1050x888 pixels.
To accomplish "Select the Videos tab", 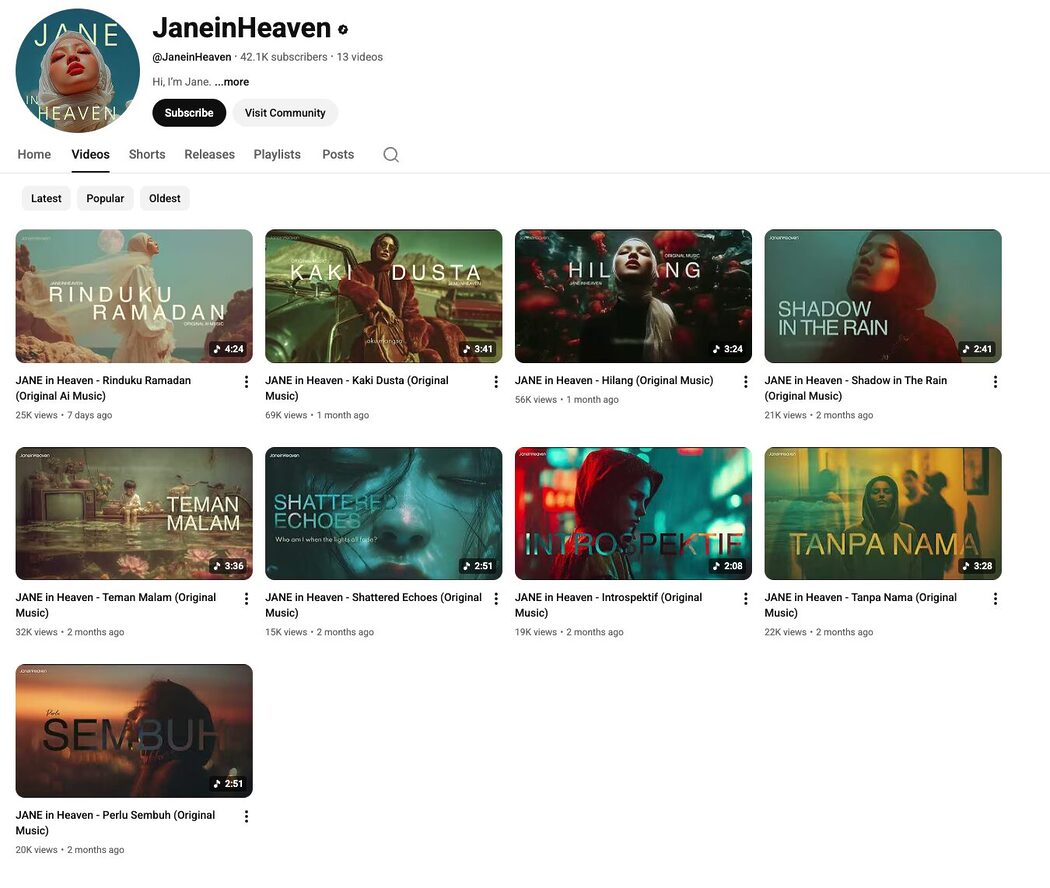I will [x=90, y=155].
